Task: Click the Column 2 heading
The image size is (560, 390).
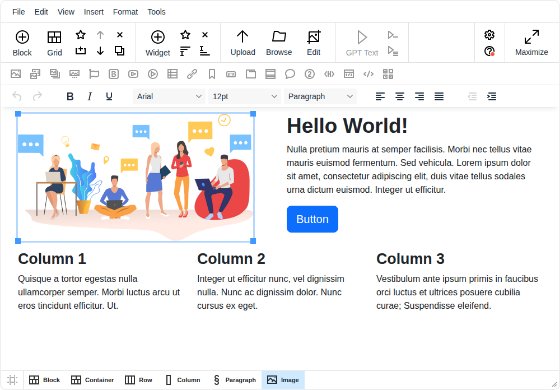Action: (231, 259)
